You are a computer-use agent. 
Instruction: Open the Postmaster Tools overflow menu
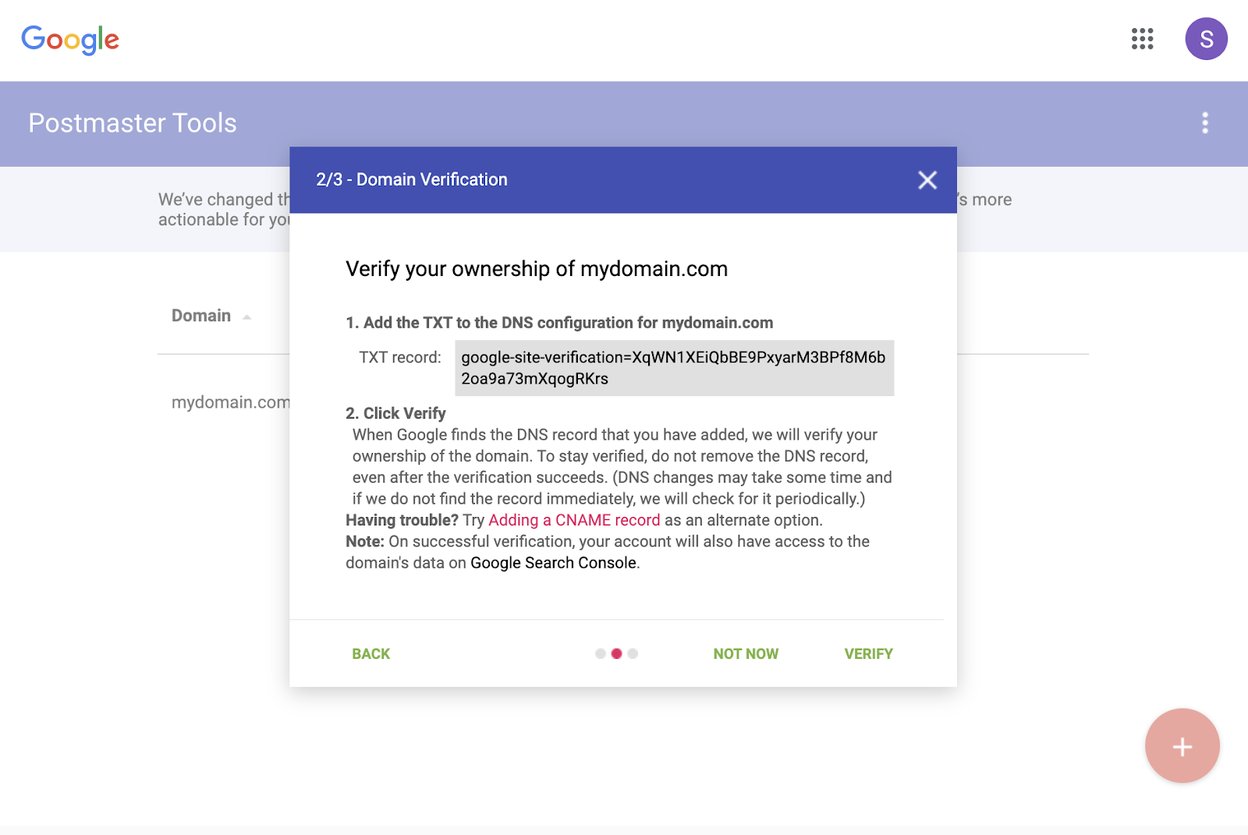click(x=1205, y=122)
